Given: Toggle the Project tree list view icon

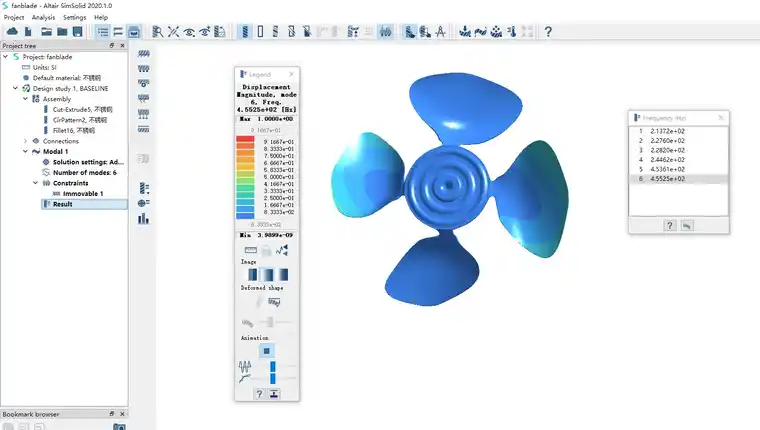Looking at the screenshot, I should tap(103, 32).
